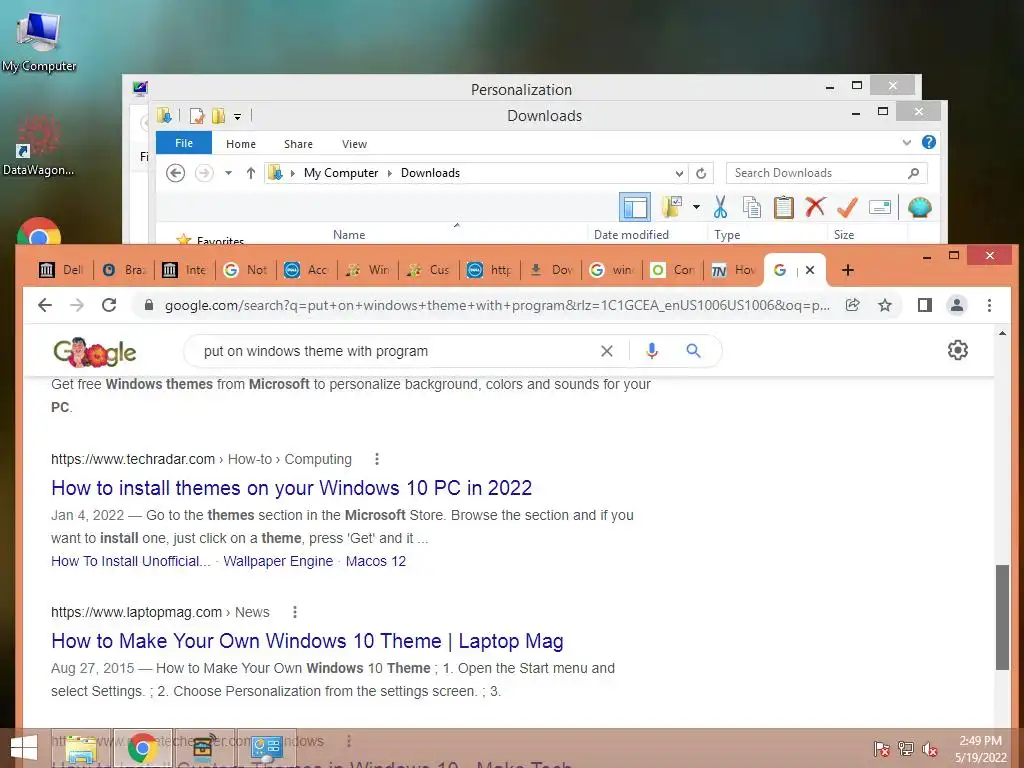The width and height of the screenshot is (1024, 768).
Task: Click the padlock site info icon
Action: (x=149, y=305)
